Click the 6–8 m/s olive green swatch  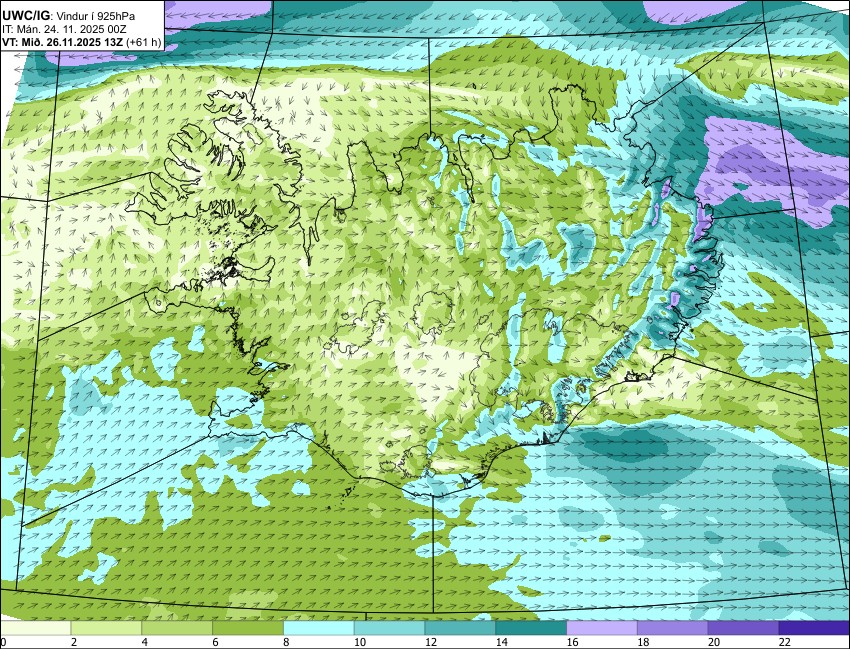click(248, 628)
